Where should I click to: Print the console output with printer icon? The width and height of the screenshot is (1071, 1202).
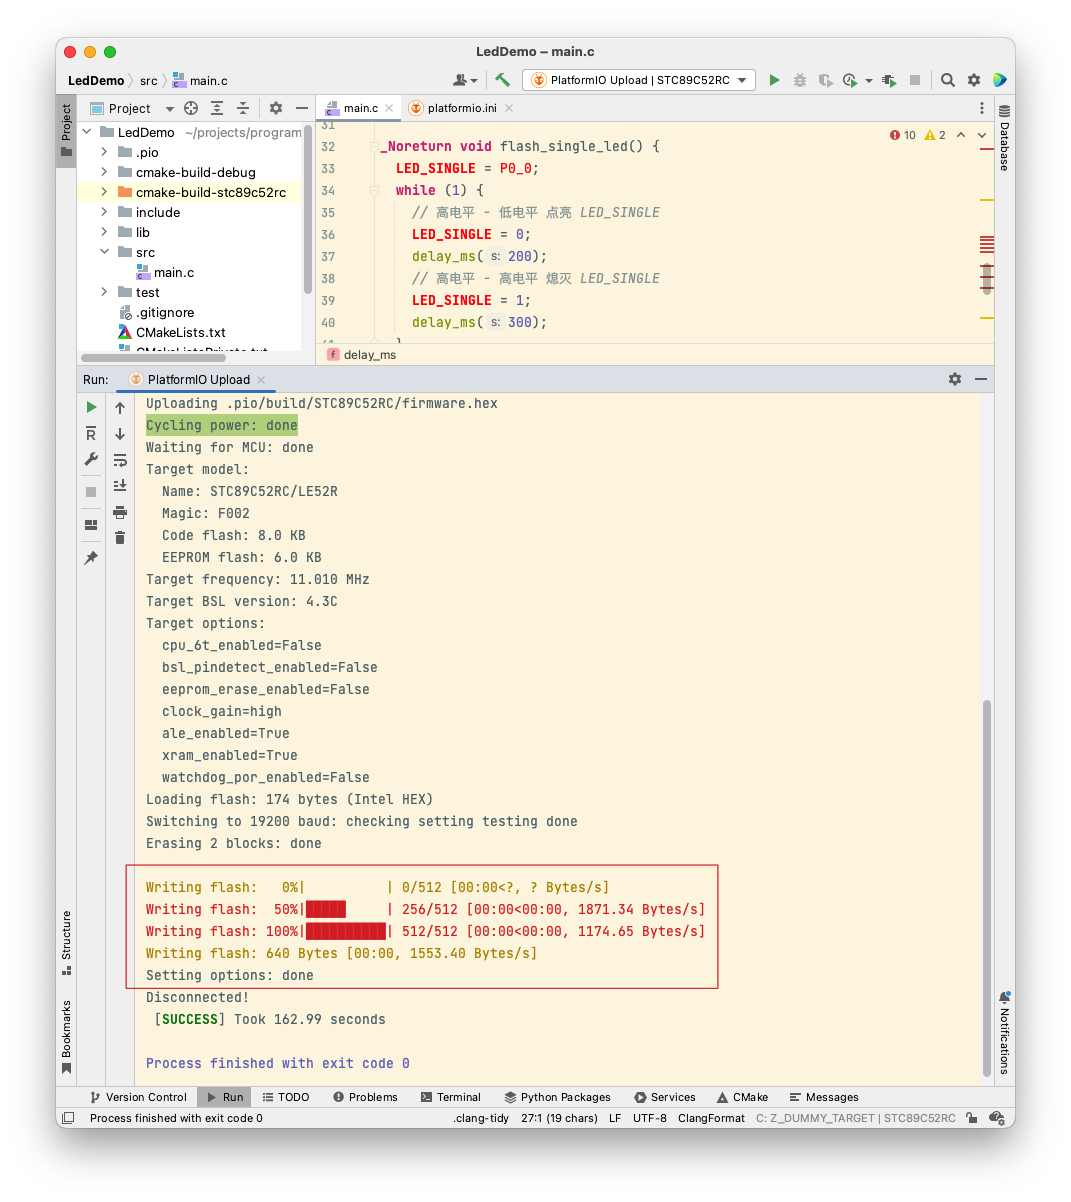point(120,512)
